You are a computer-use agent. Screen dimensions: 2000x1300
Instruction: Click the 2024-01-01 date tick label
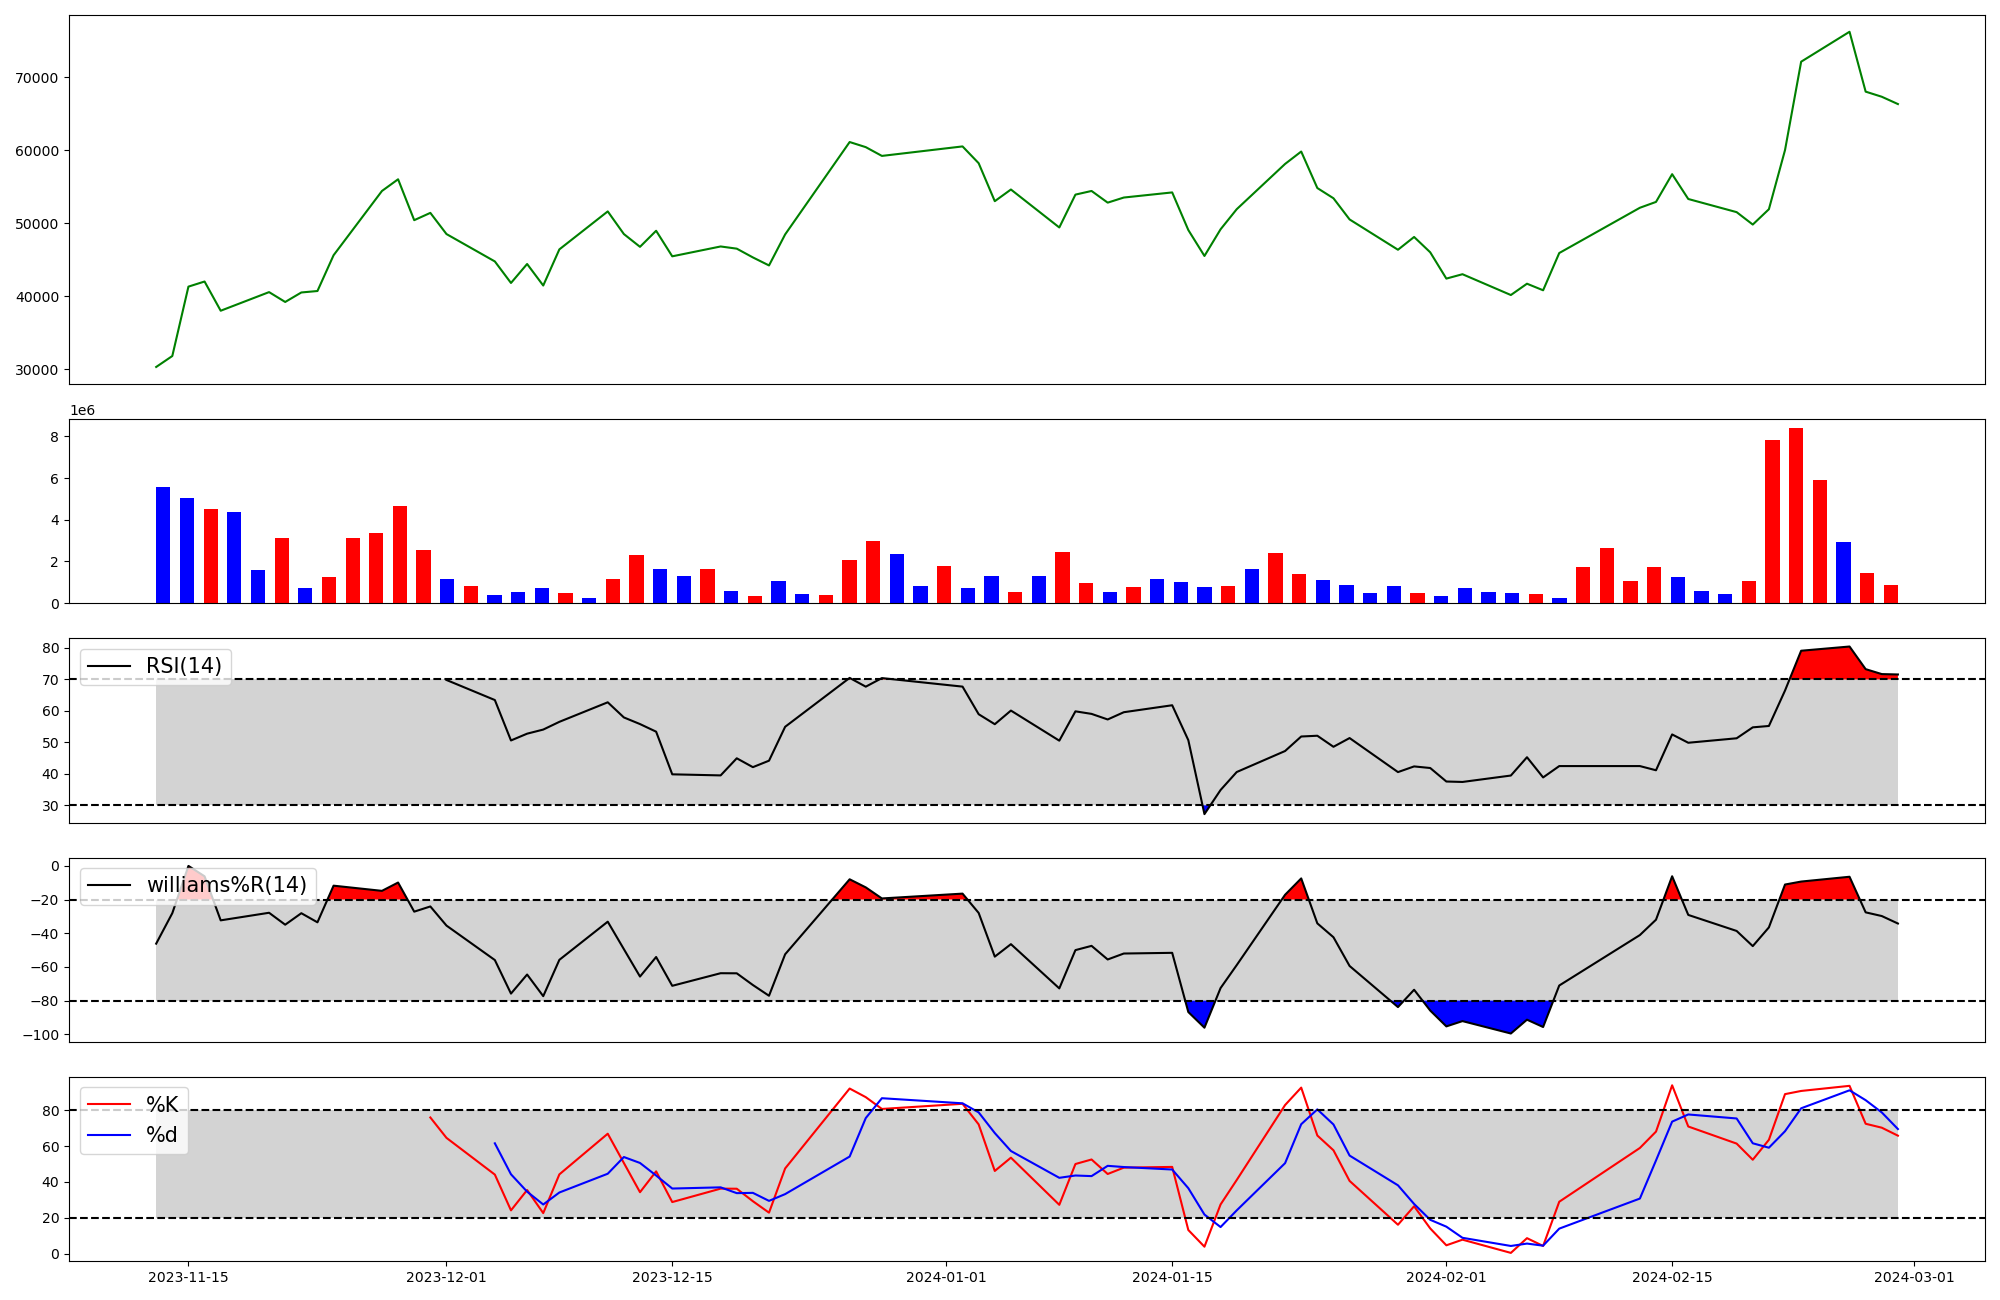946,1278
